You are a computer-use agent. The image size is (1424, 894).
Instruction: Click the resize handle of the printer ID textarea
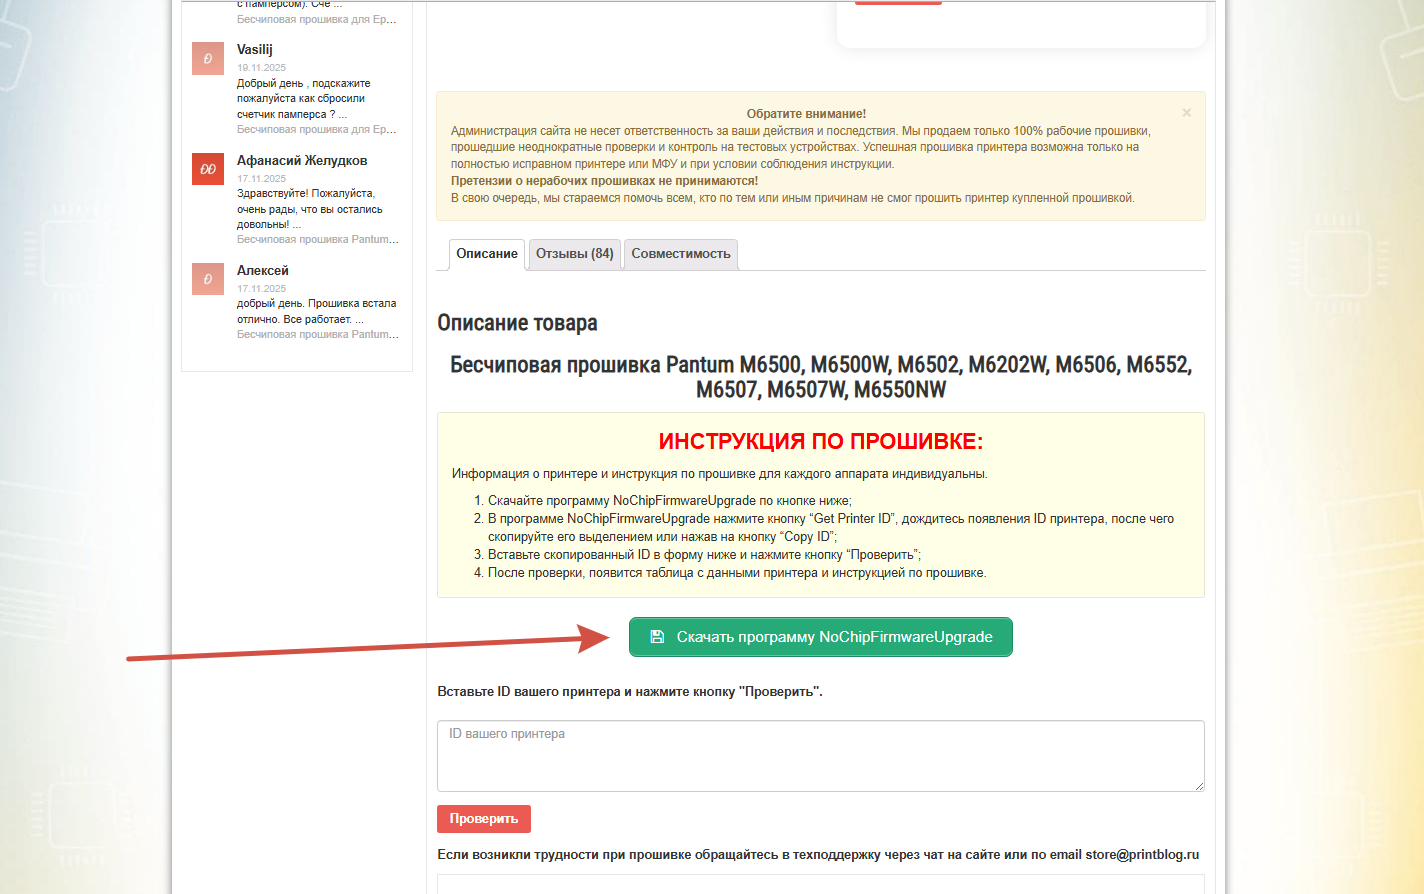point(1198,785)
